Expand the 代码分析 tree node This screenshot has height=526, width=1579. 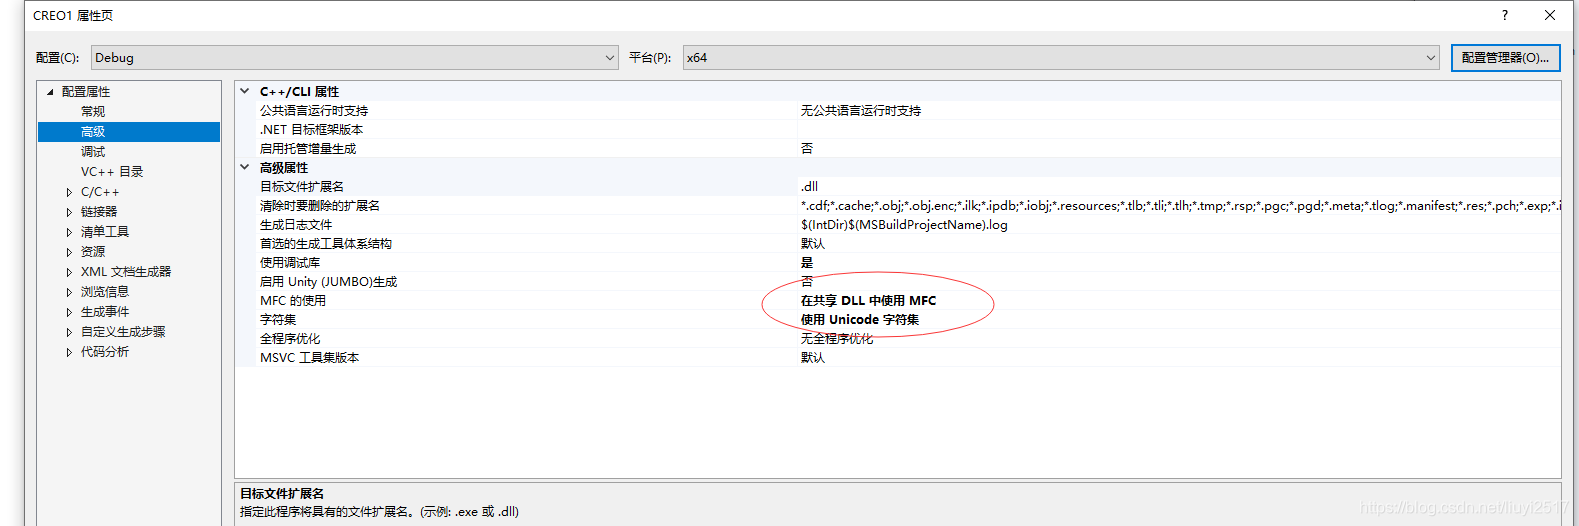pos(69,352)
